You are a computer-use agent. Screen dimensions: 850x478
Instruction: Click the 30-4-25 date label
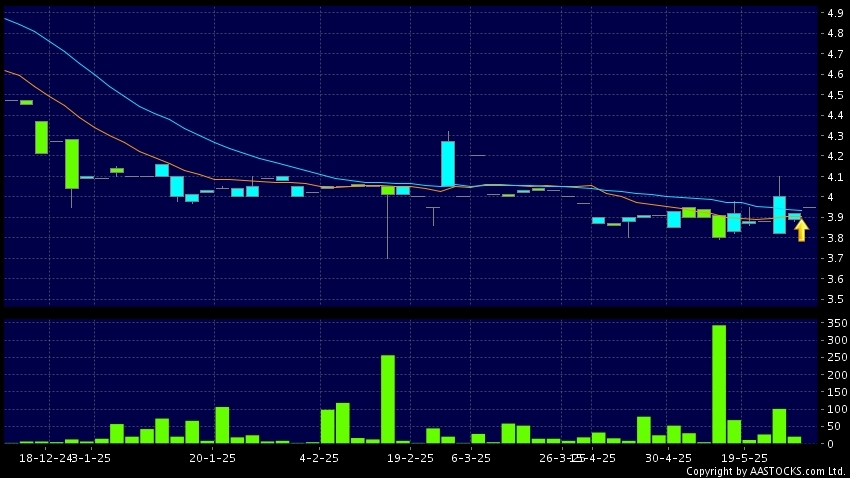pyautogui.click(x=668, y=458)
